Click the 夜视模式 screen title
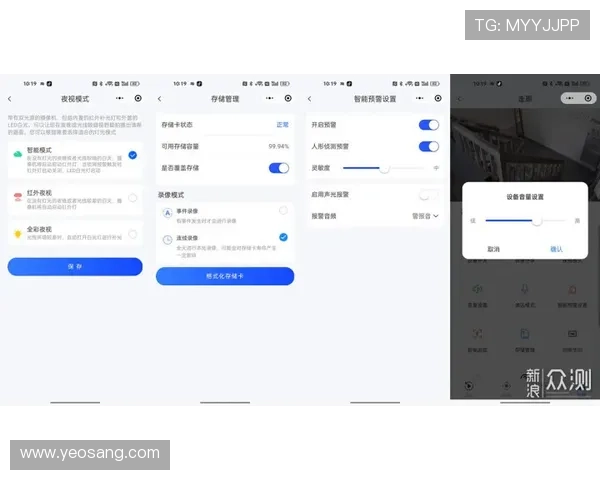 click(75, 99)
